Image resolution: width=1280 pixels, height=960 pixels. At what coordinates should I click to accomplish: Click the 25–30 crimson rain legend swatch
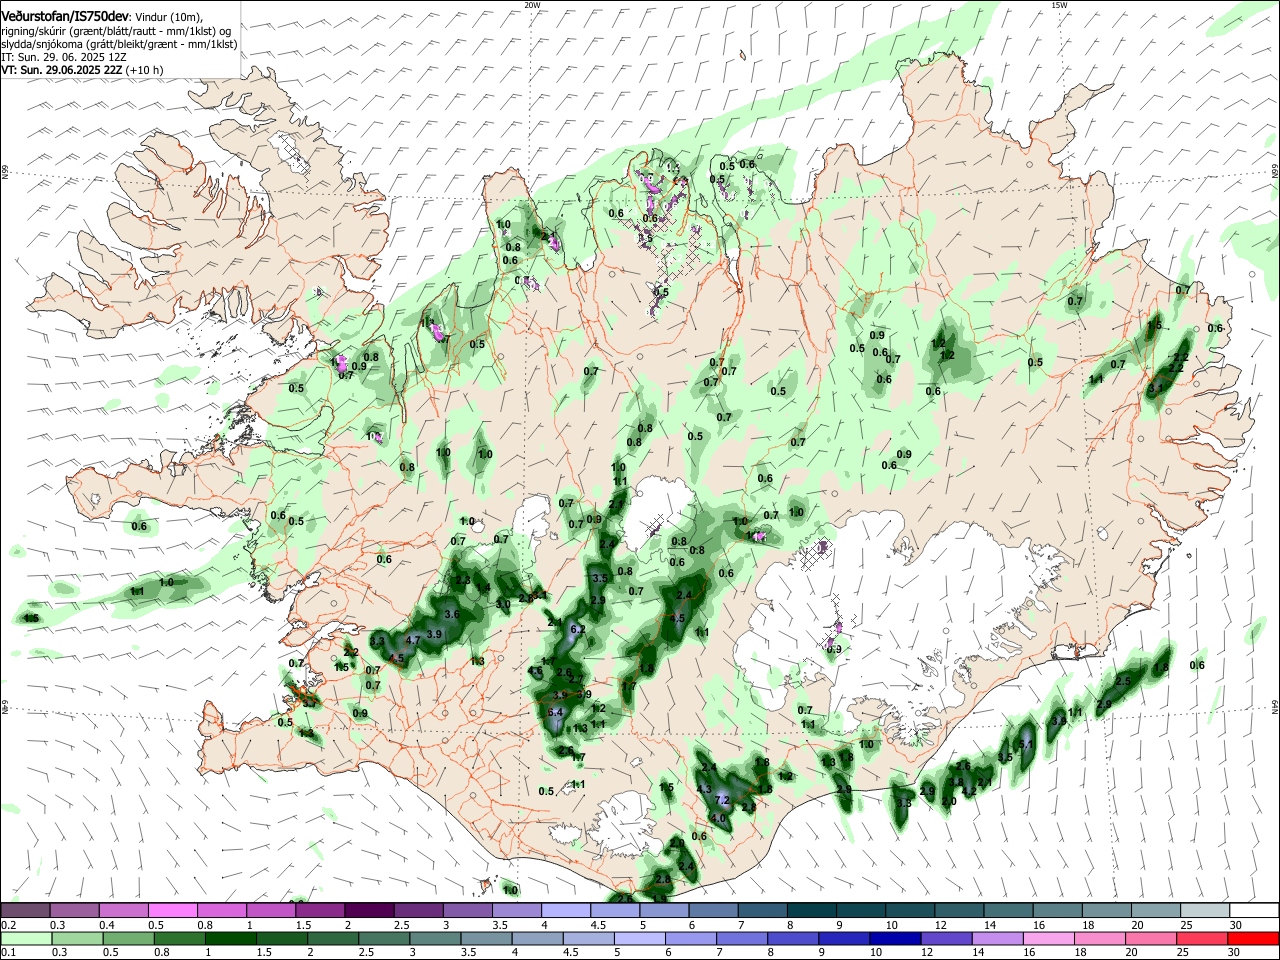pyautogui.click(x=1200, y=938)
